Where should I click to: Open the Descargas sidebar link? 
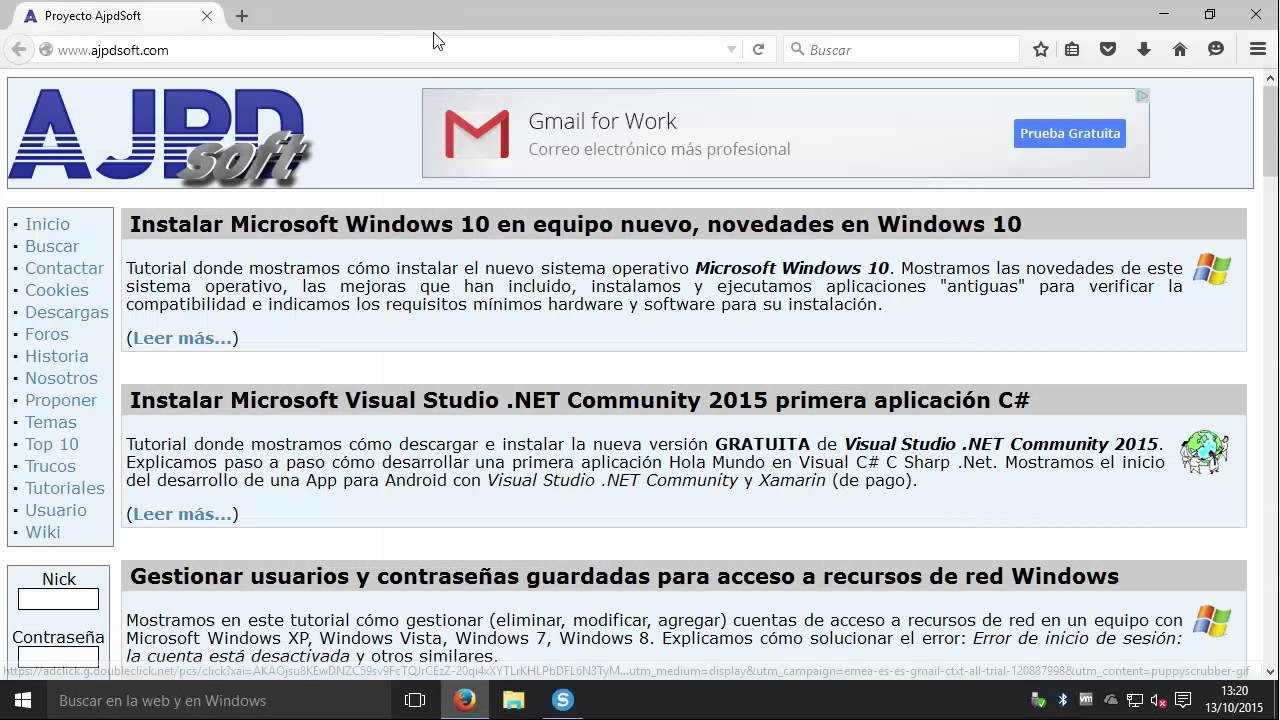tap(67, 312)
